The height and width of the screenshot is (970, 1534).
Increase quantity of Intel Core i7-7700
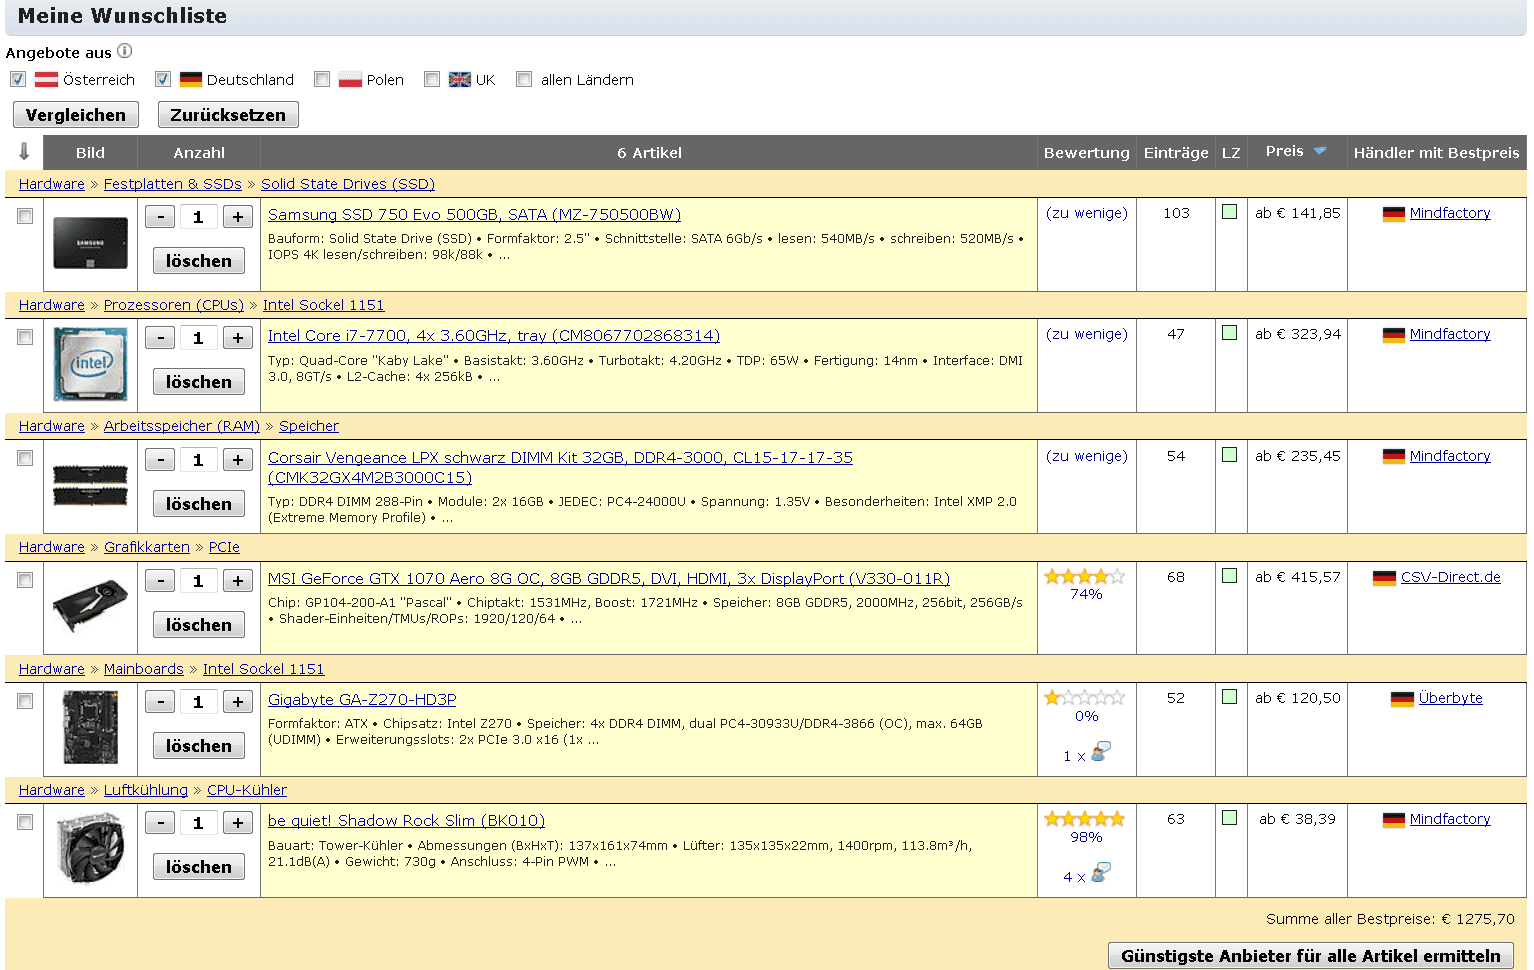click(238, 337)
